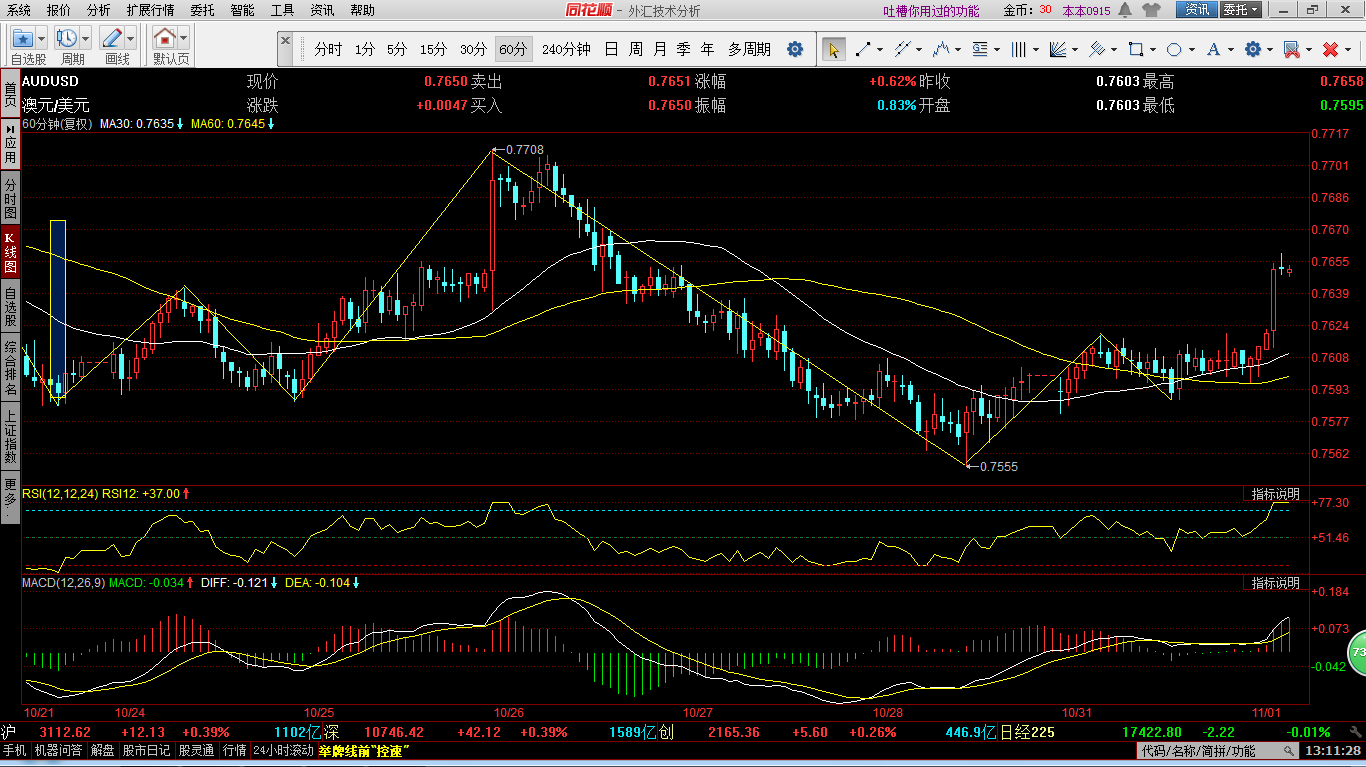
Task: Select the 60分 period
Action: click(513, 49)
